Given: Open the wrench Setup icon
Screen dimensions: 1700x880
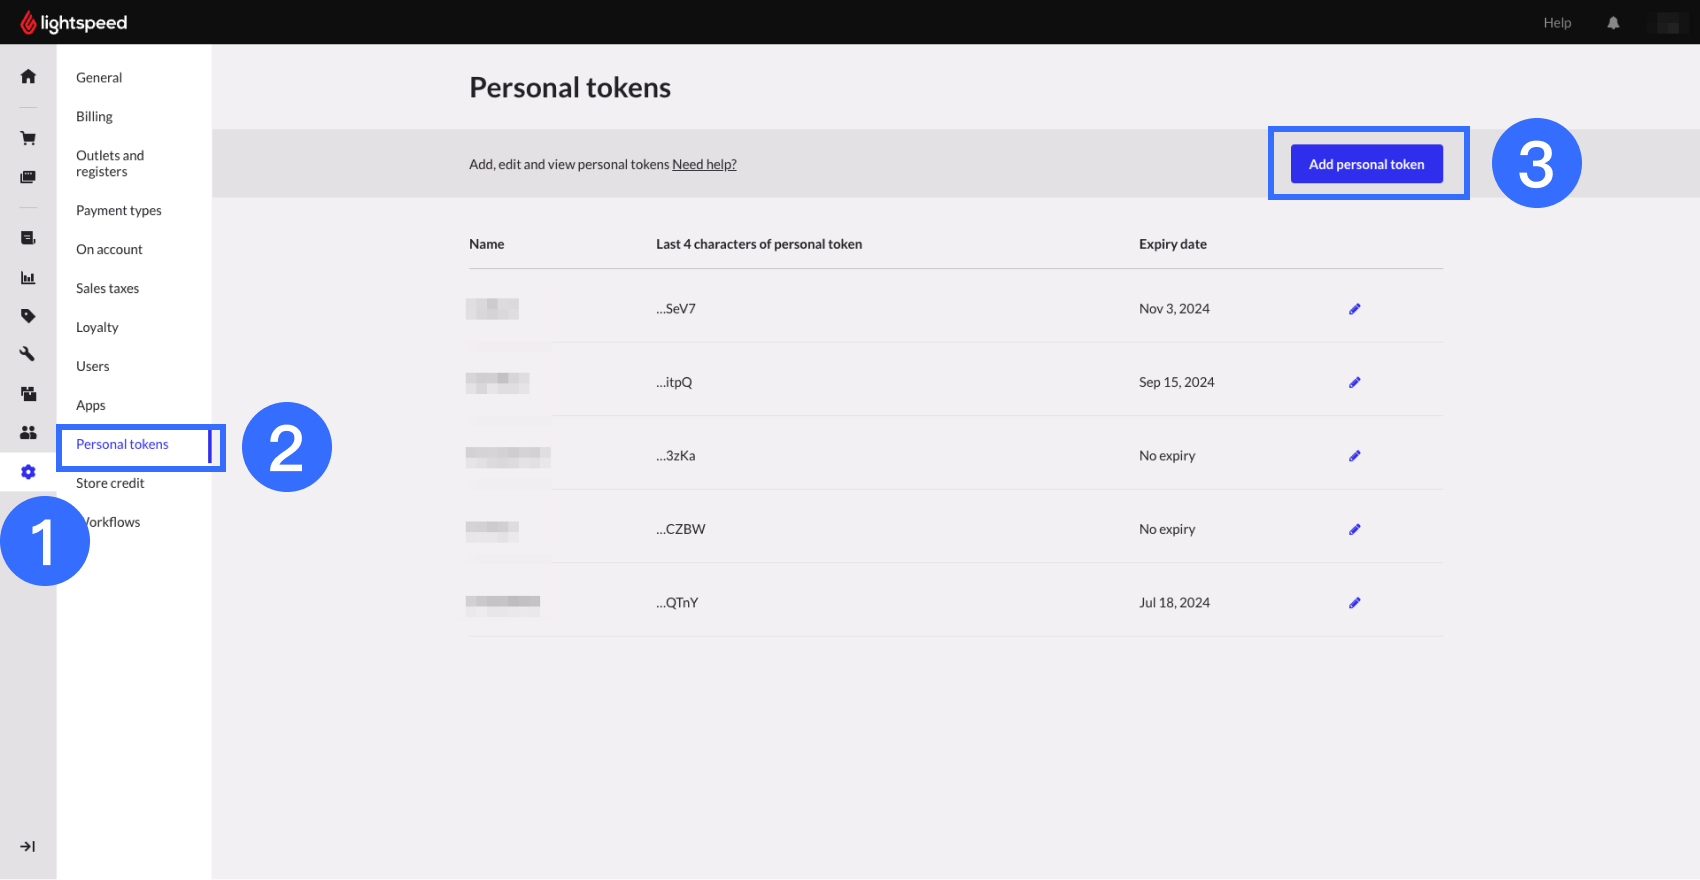Looking at the screenshot, I should click(x=28, y=354).
